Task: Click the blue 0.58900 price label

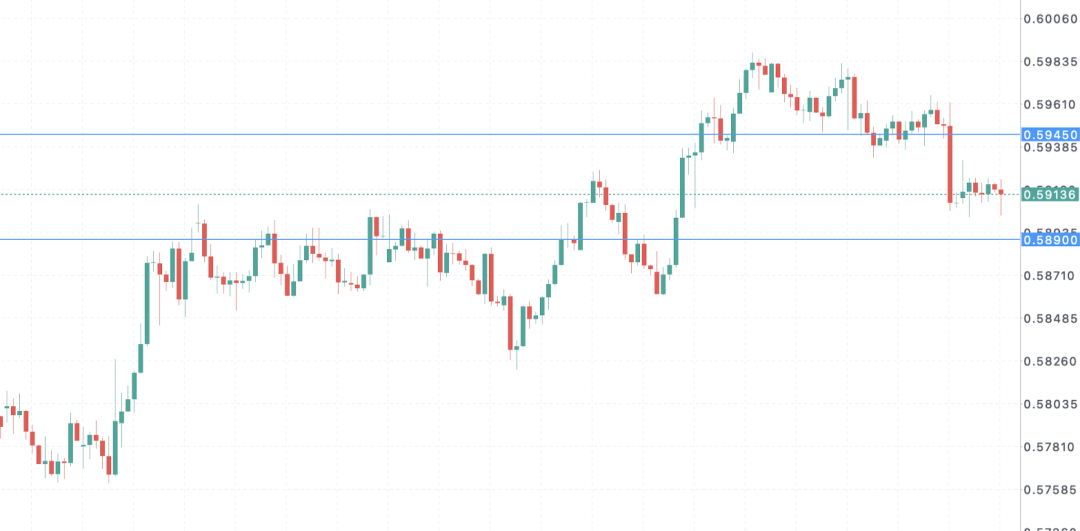Action: pos(1050,240)
